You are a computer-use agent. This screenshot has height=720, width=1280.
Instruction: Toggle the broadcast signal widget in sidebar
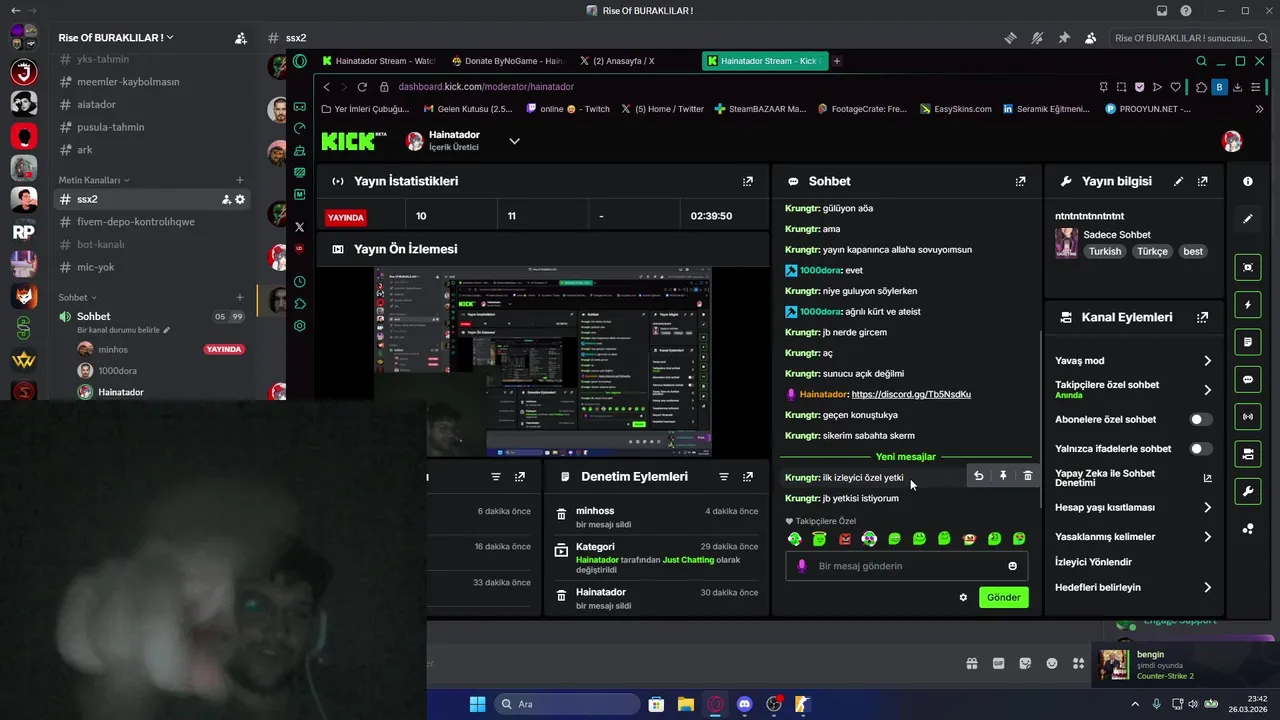click(x=1248, y=416)
